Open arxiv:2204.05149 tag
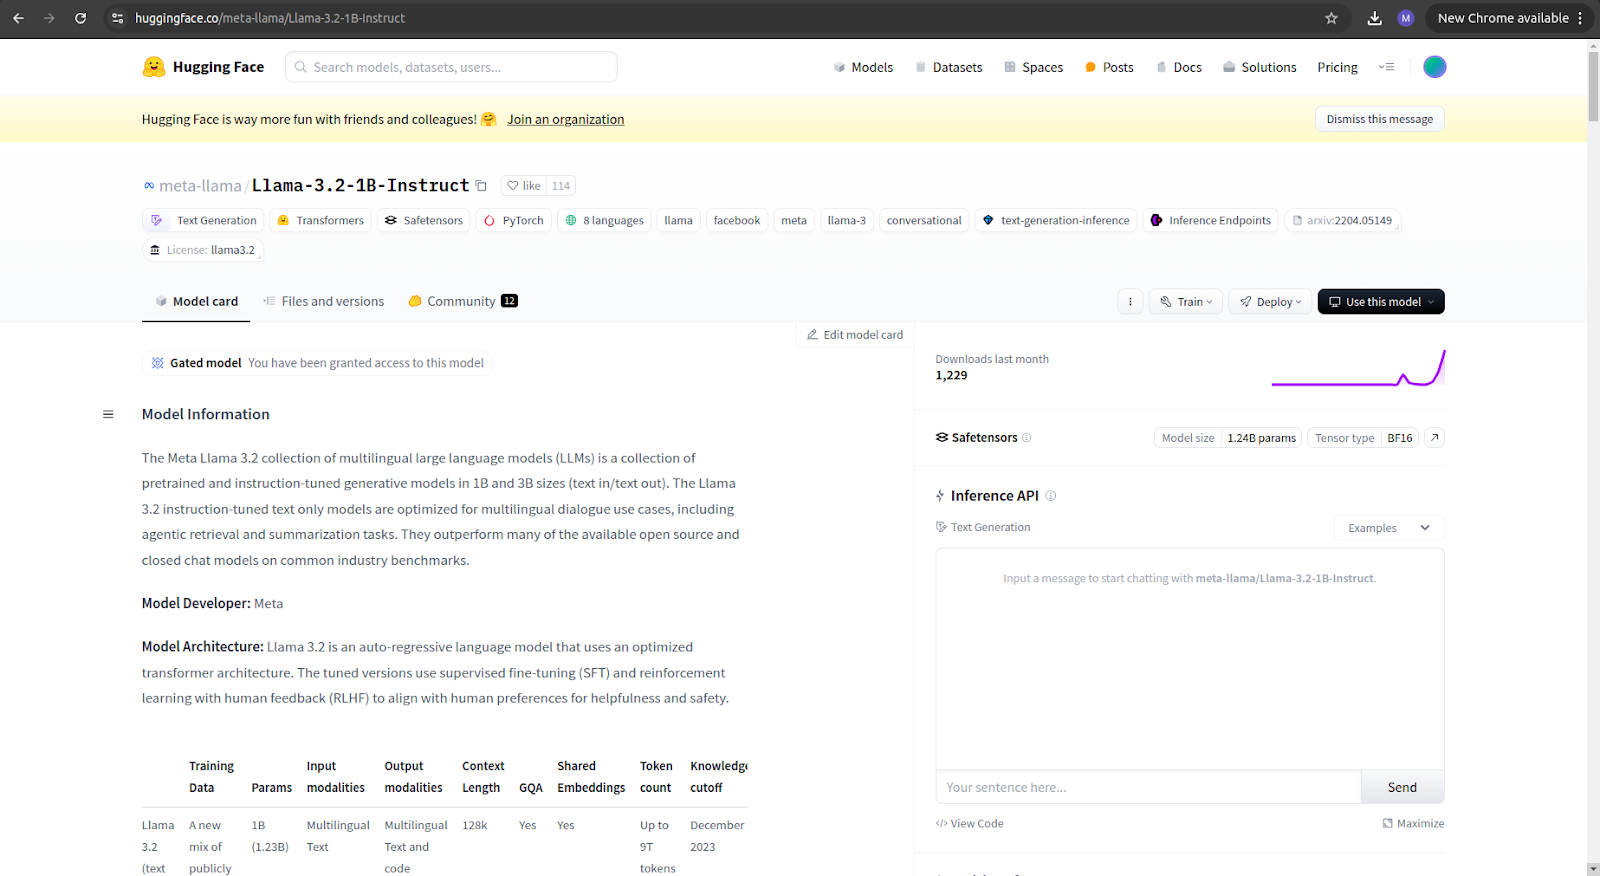This screenshot has height=876, width=1600. [1342, 220]
